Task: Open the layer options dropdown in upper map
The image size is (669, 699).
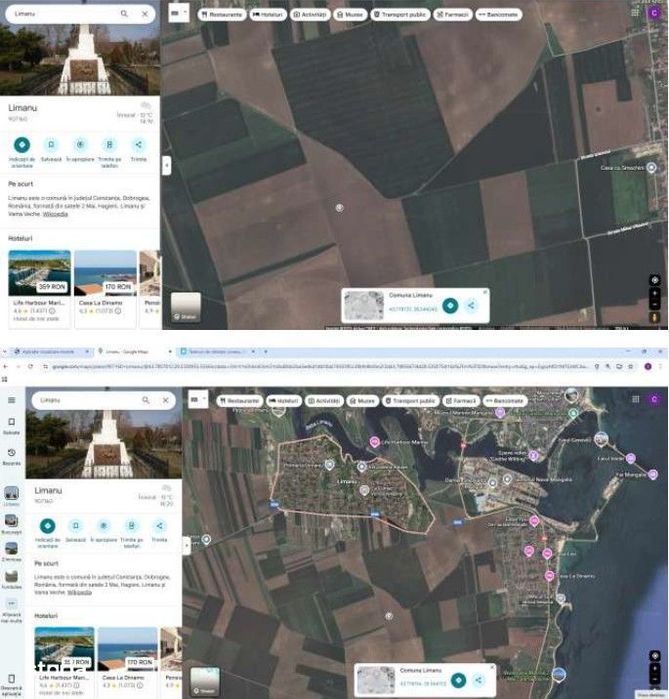Action: [x=179, y=13]
